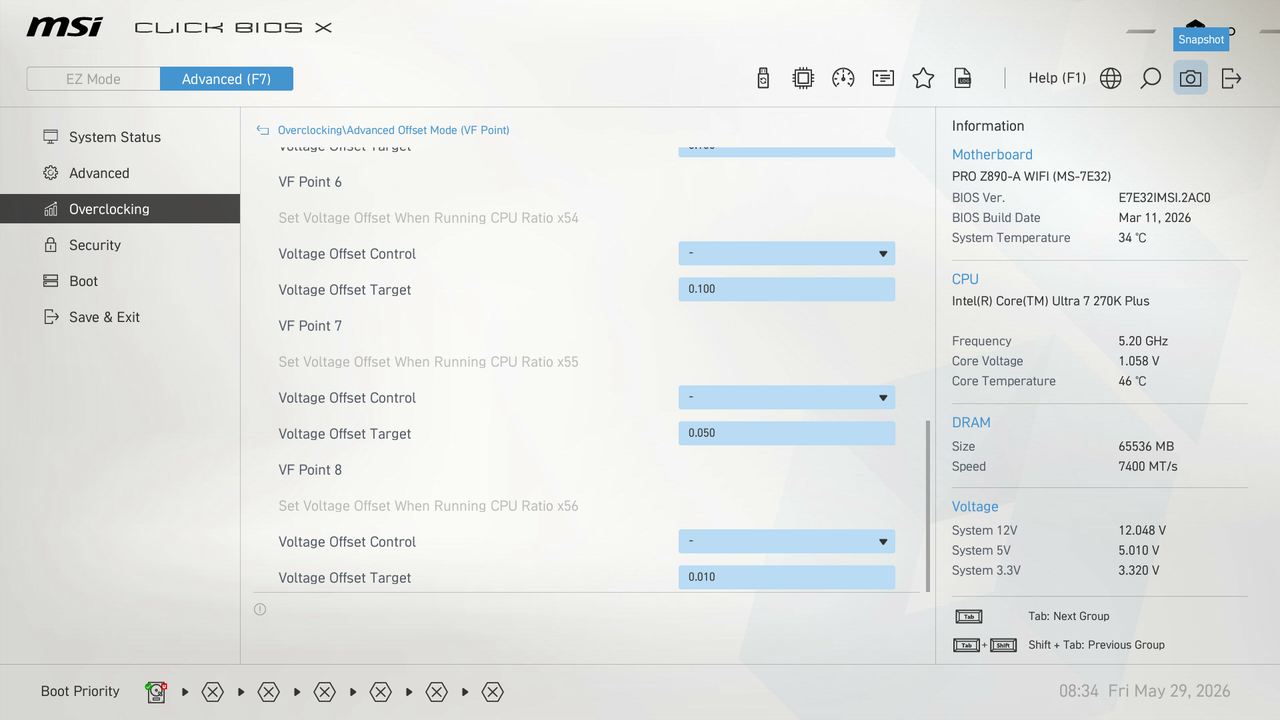Click the Intel(R) Core(TM) Ultra 7 270K Plus text
This screenshot has height=720, width=1280.
(x=1051, y=301)
